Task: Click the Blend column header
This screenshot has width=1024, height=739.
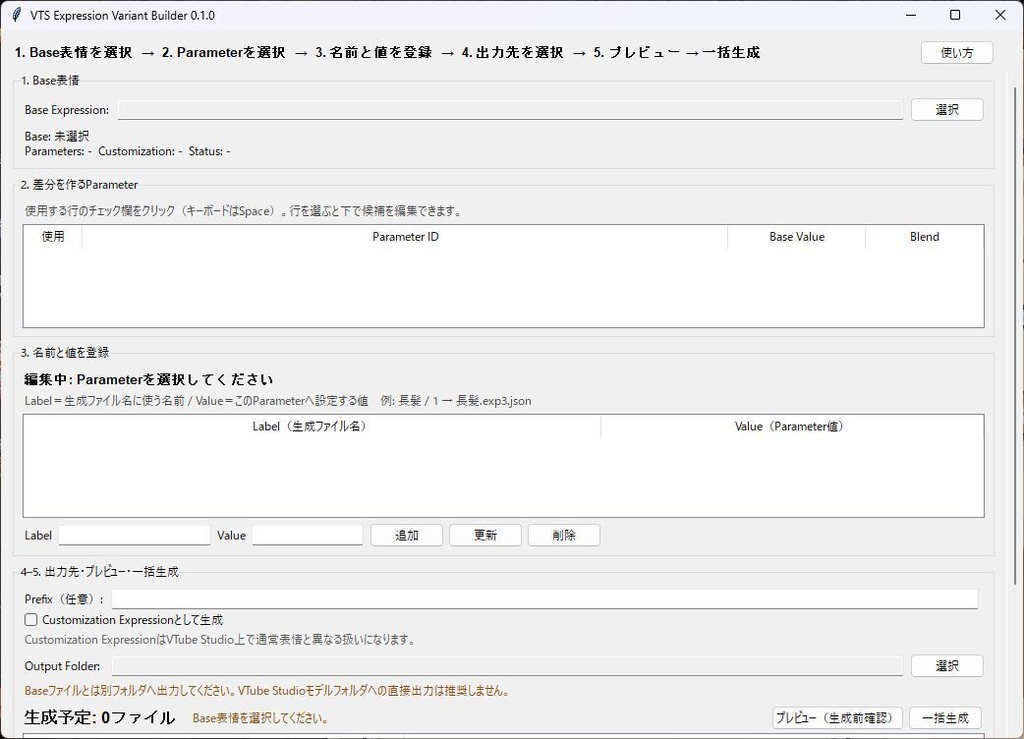Action: 925,236
